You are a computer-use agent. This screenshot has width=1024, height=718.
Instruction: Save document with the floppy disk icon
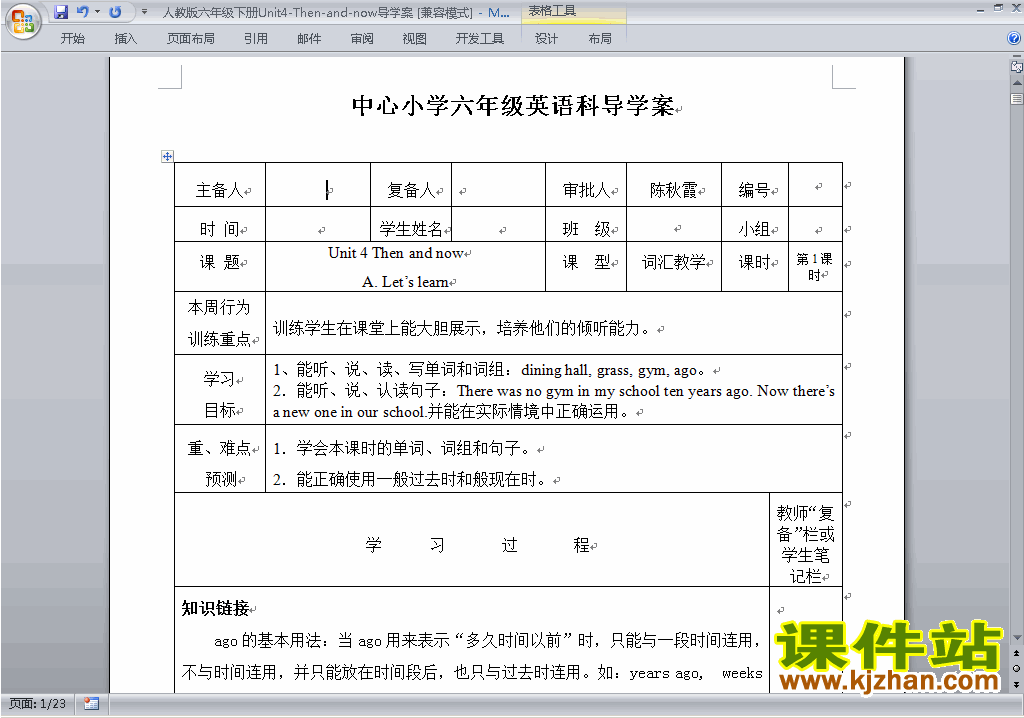(x=61, y=12)
